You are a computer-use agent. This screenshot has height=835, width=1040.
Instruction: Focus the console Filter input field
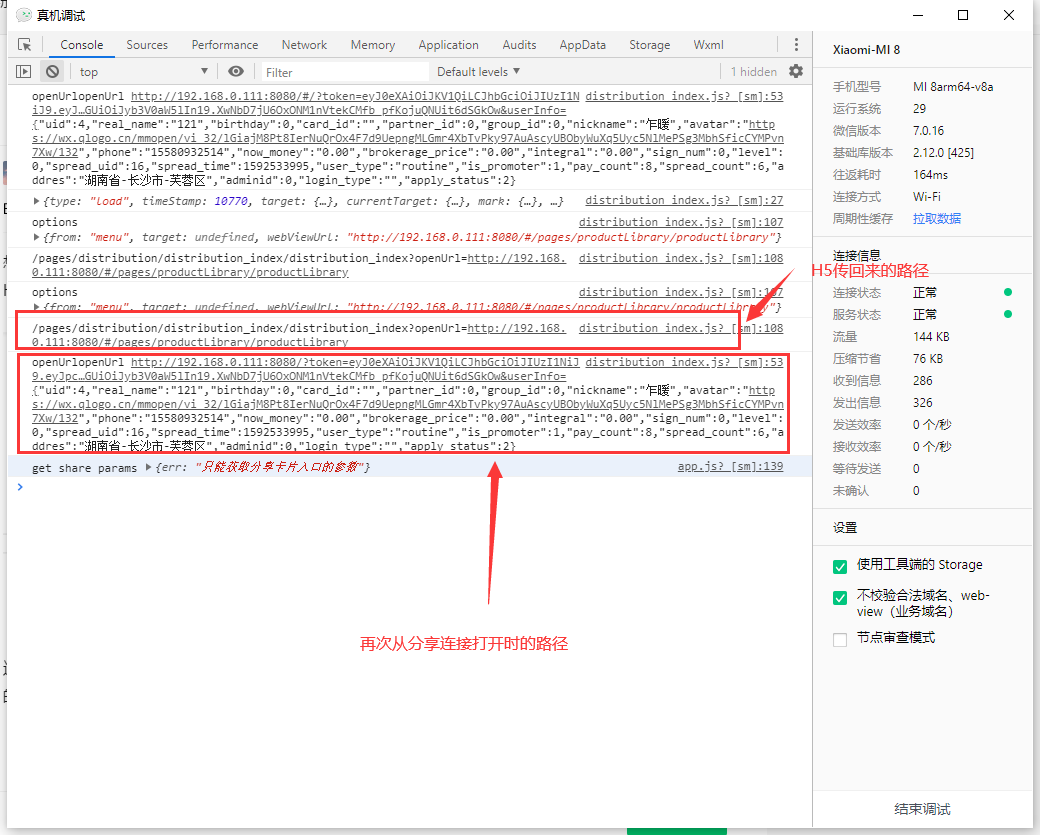click(x=344, y=72)
